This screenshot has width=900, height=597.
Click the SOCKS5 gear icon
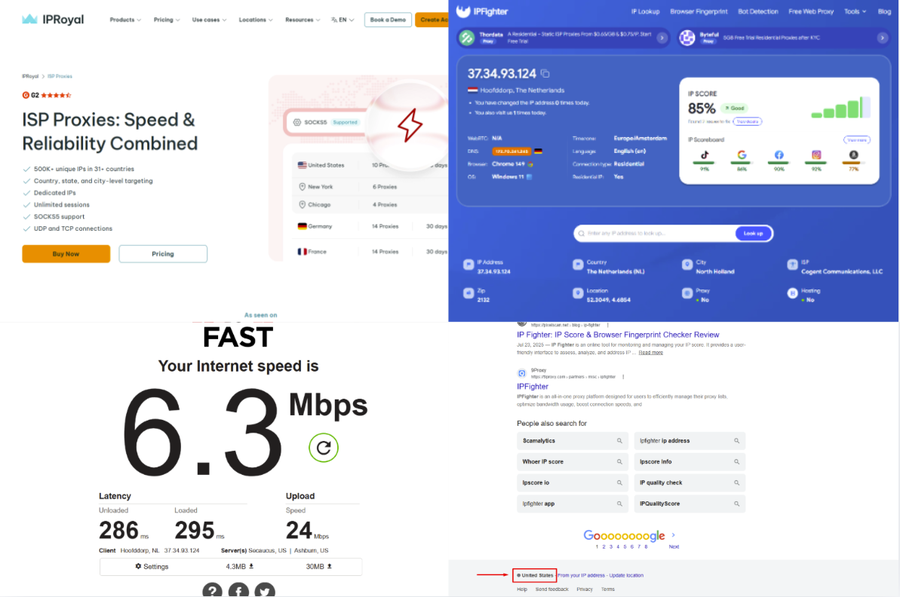point(297,122)
